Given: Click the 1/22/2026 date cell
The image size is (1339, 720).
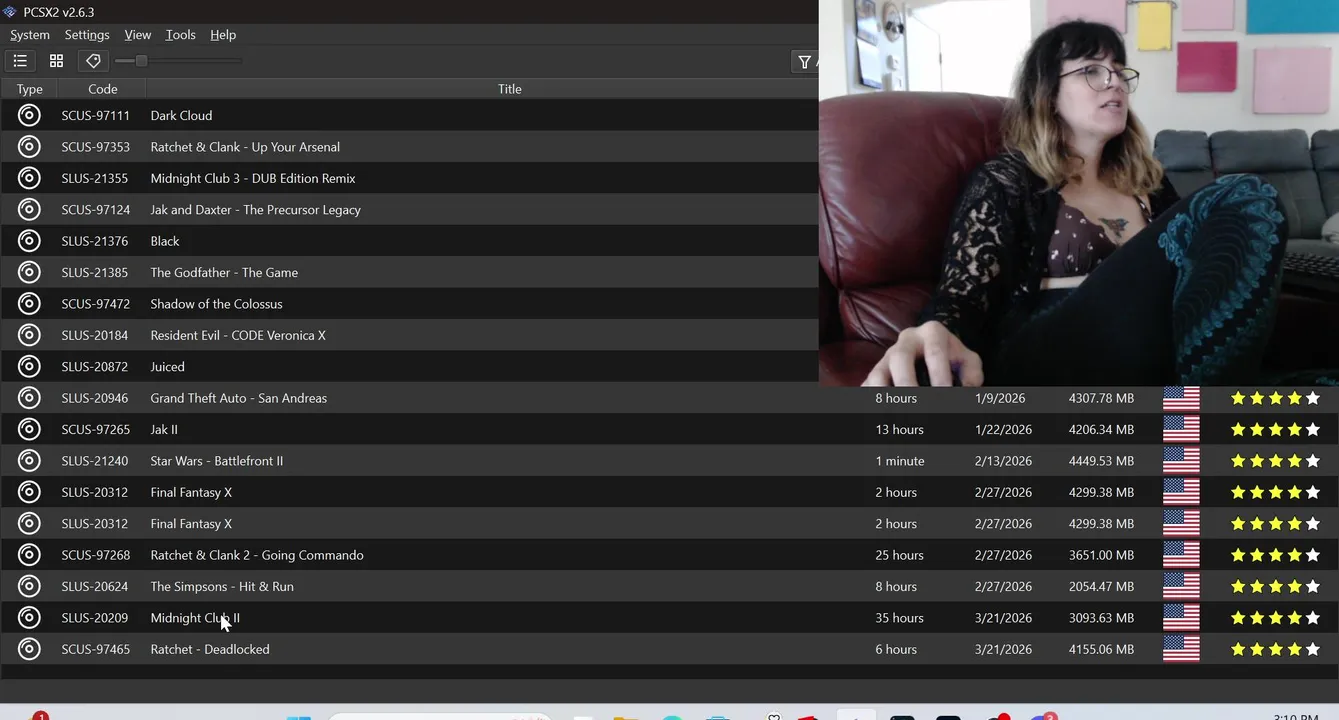Looking at the screenshot, I should pos(1003,429).
